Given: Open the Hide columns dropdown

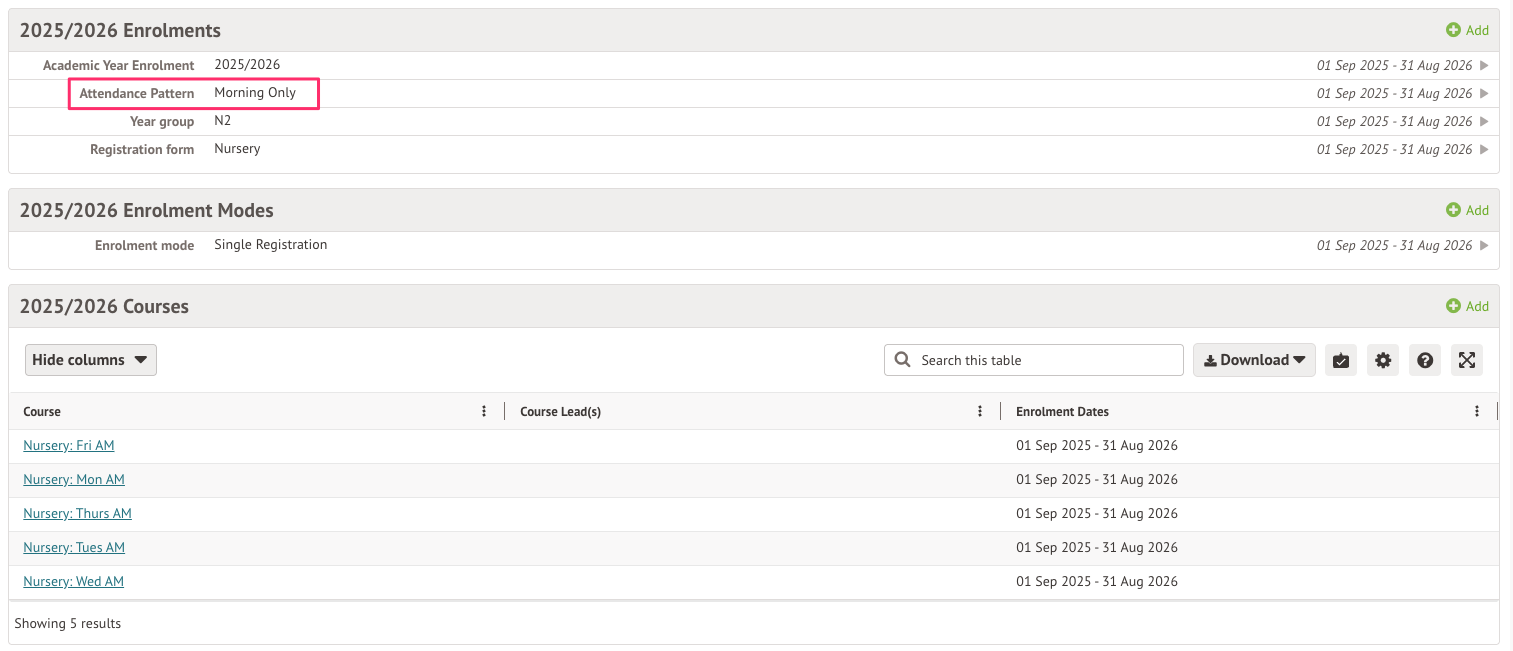Looking at the screenshot, I should tap(90, 360).
